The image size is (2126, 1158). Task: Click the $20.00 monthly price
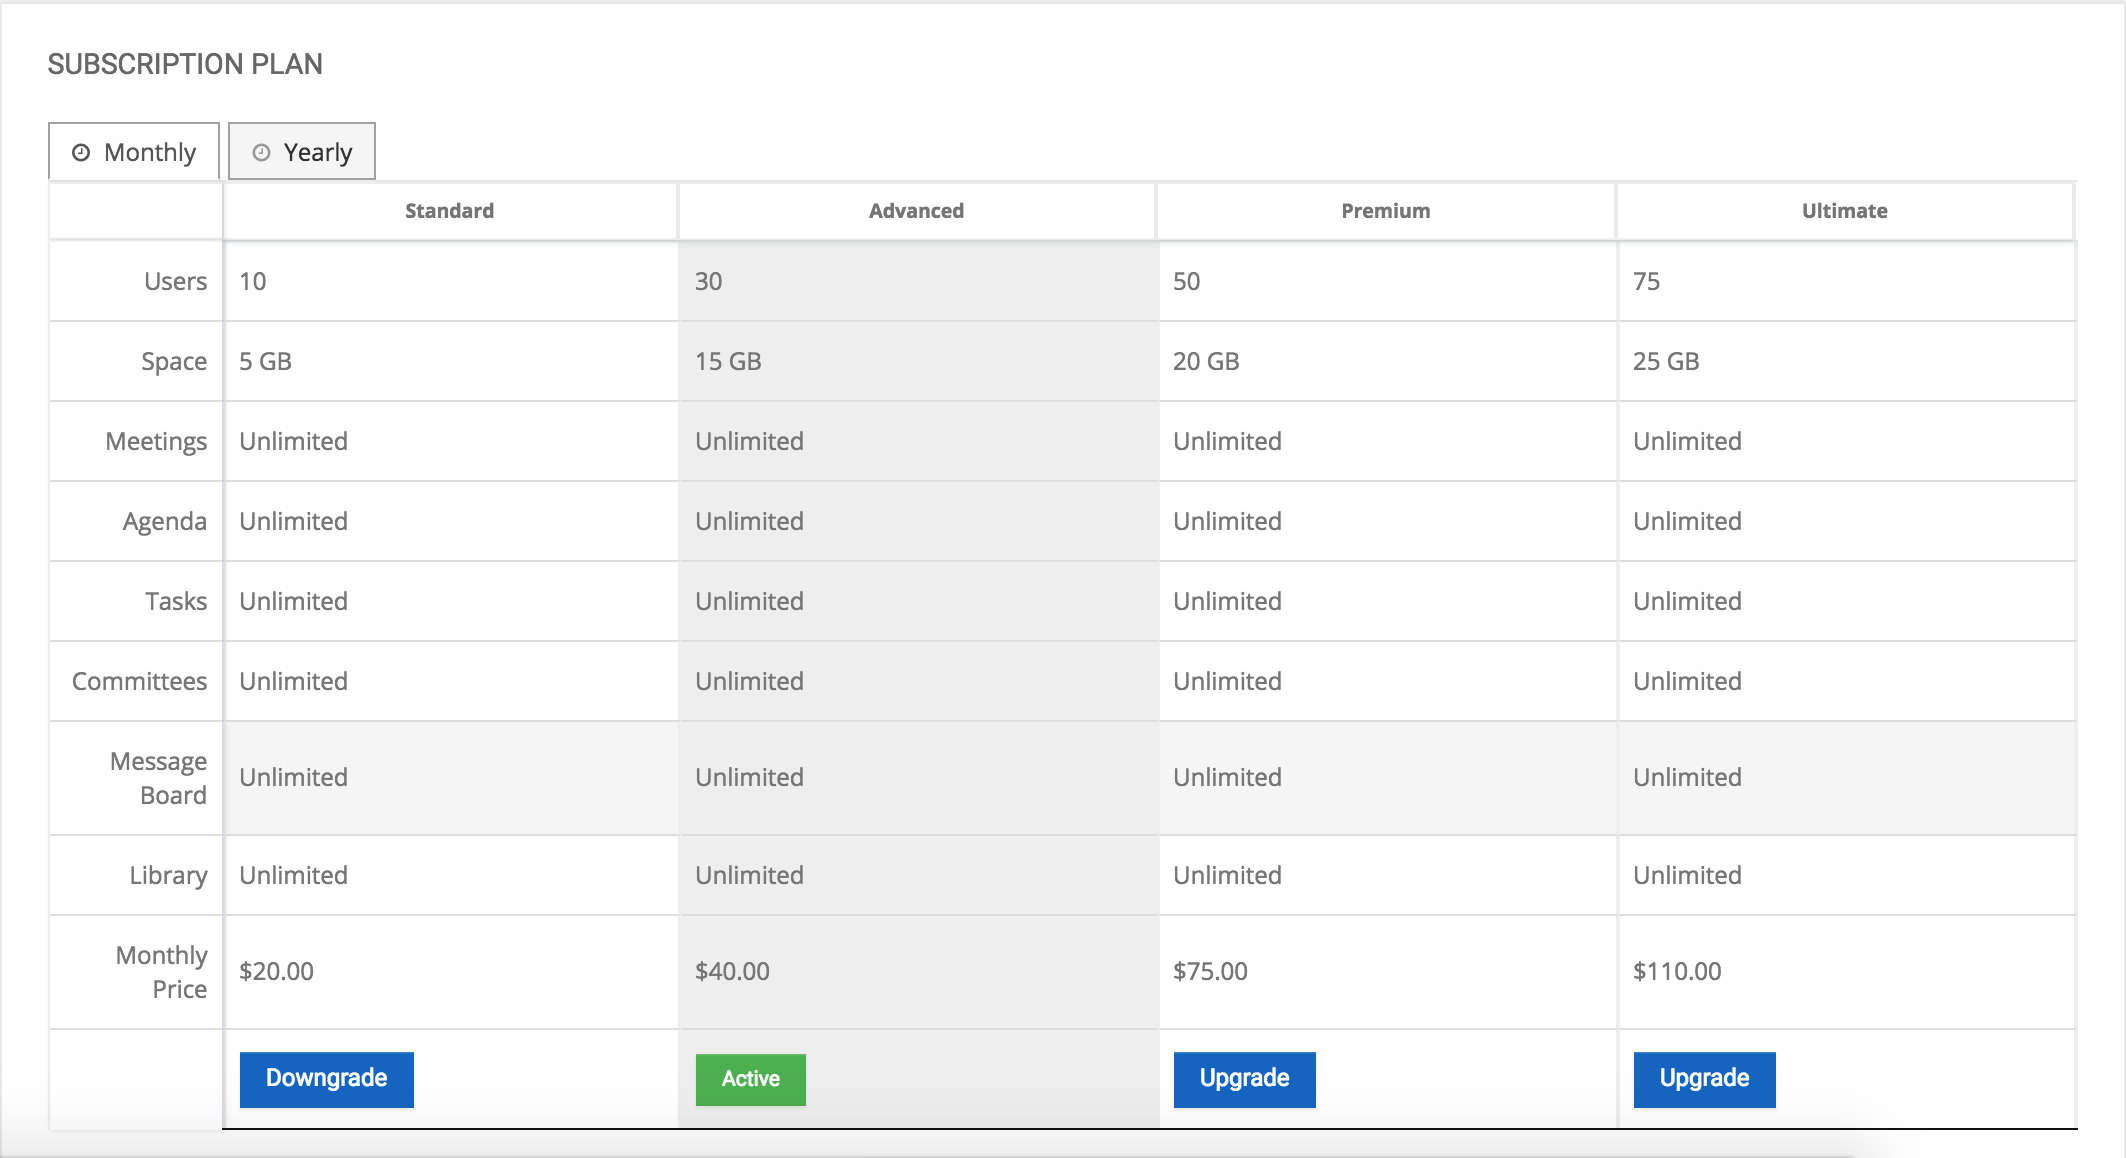coord(276,971)
